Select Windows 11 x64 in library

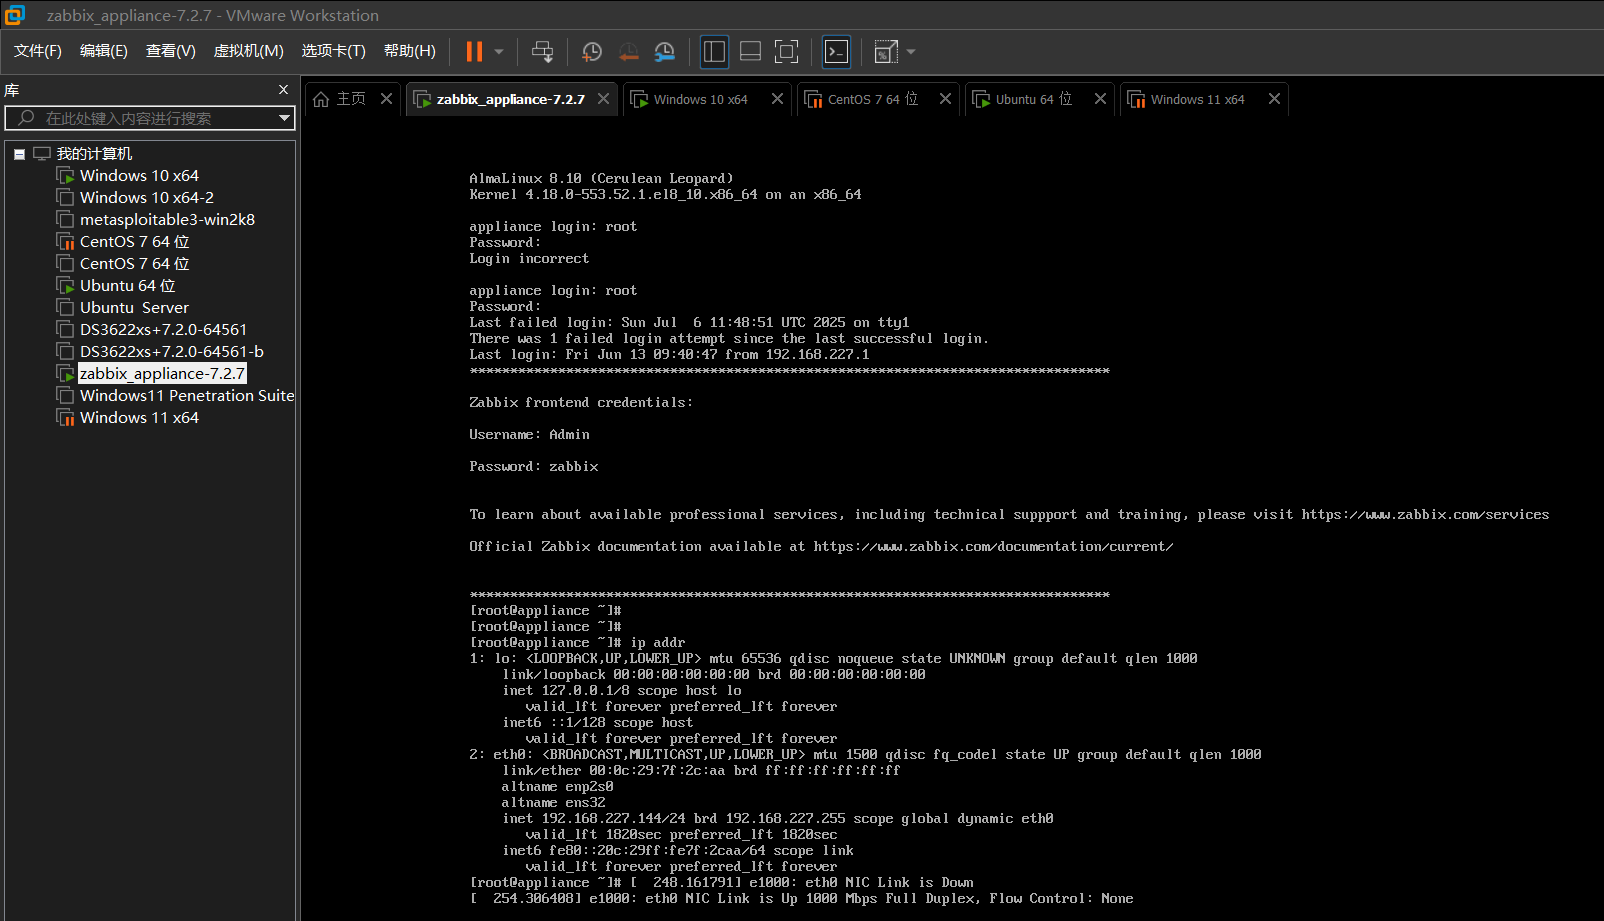click(x=139, y=418)
